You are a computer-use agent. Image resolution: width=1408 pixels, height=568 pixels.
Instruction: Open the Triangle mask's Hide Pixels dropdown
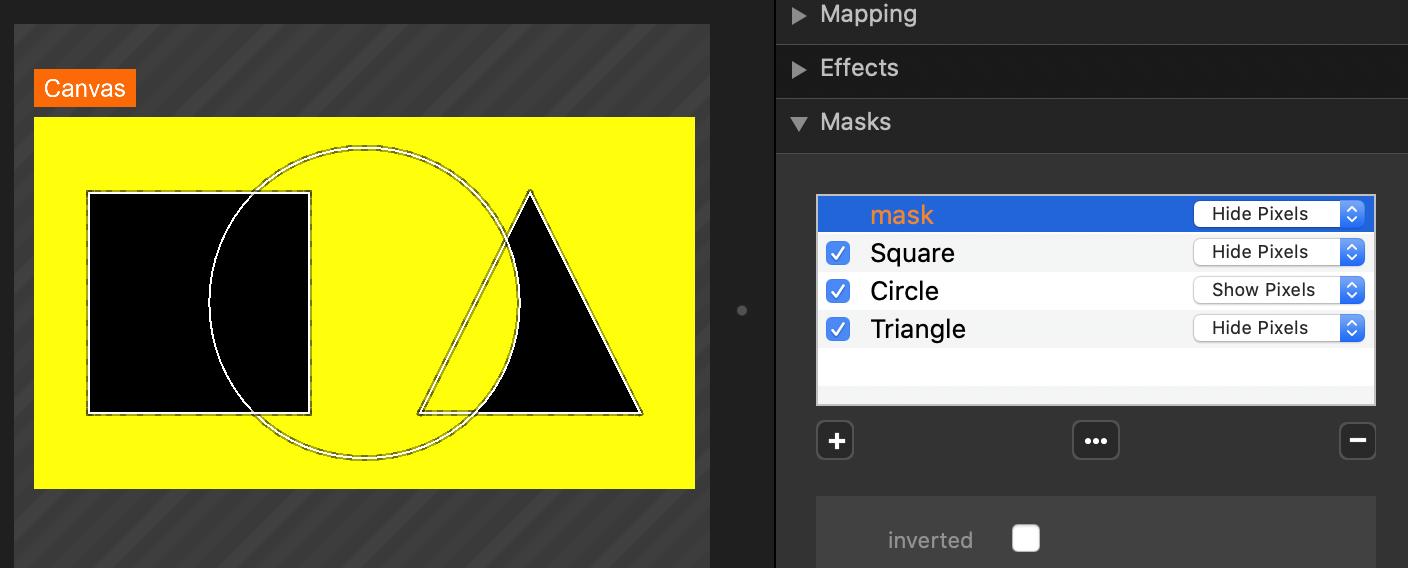pos(1278,328)
